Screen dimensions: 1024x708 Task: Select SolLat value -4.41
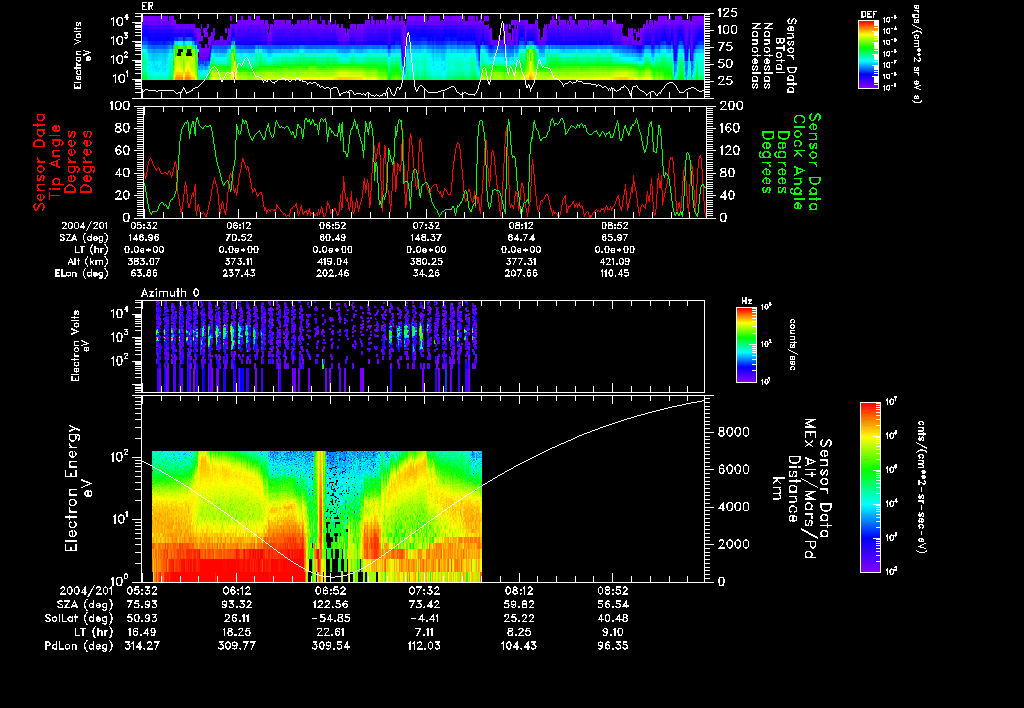424,618
